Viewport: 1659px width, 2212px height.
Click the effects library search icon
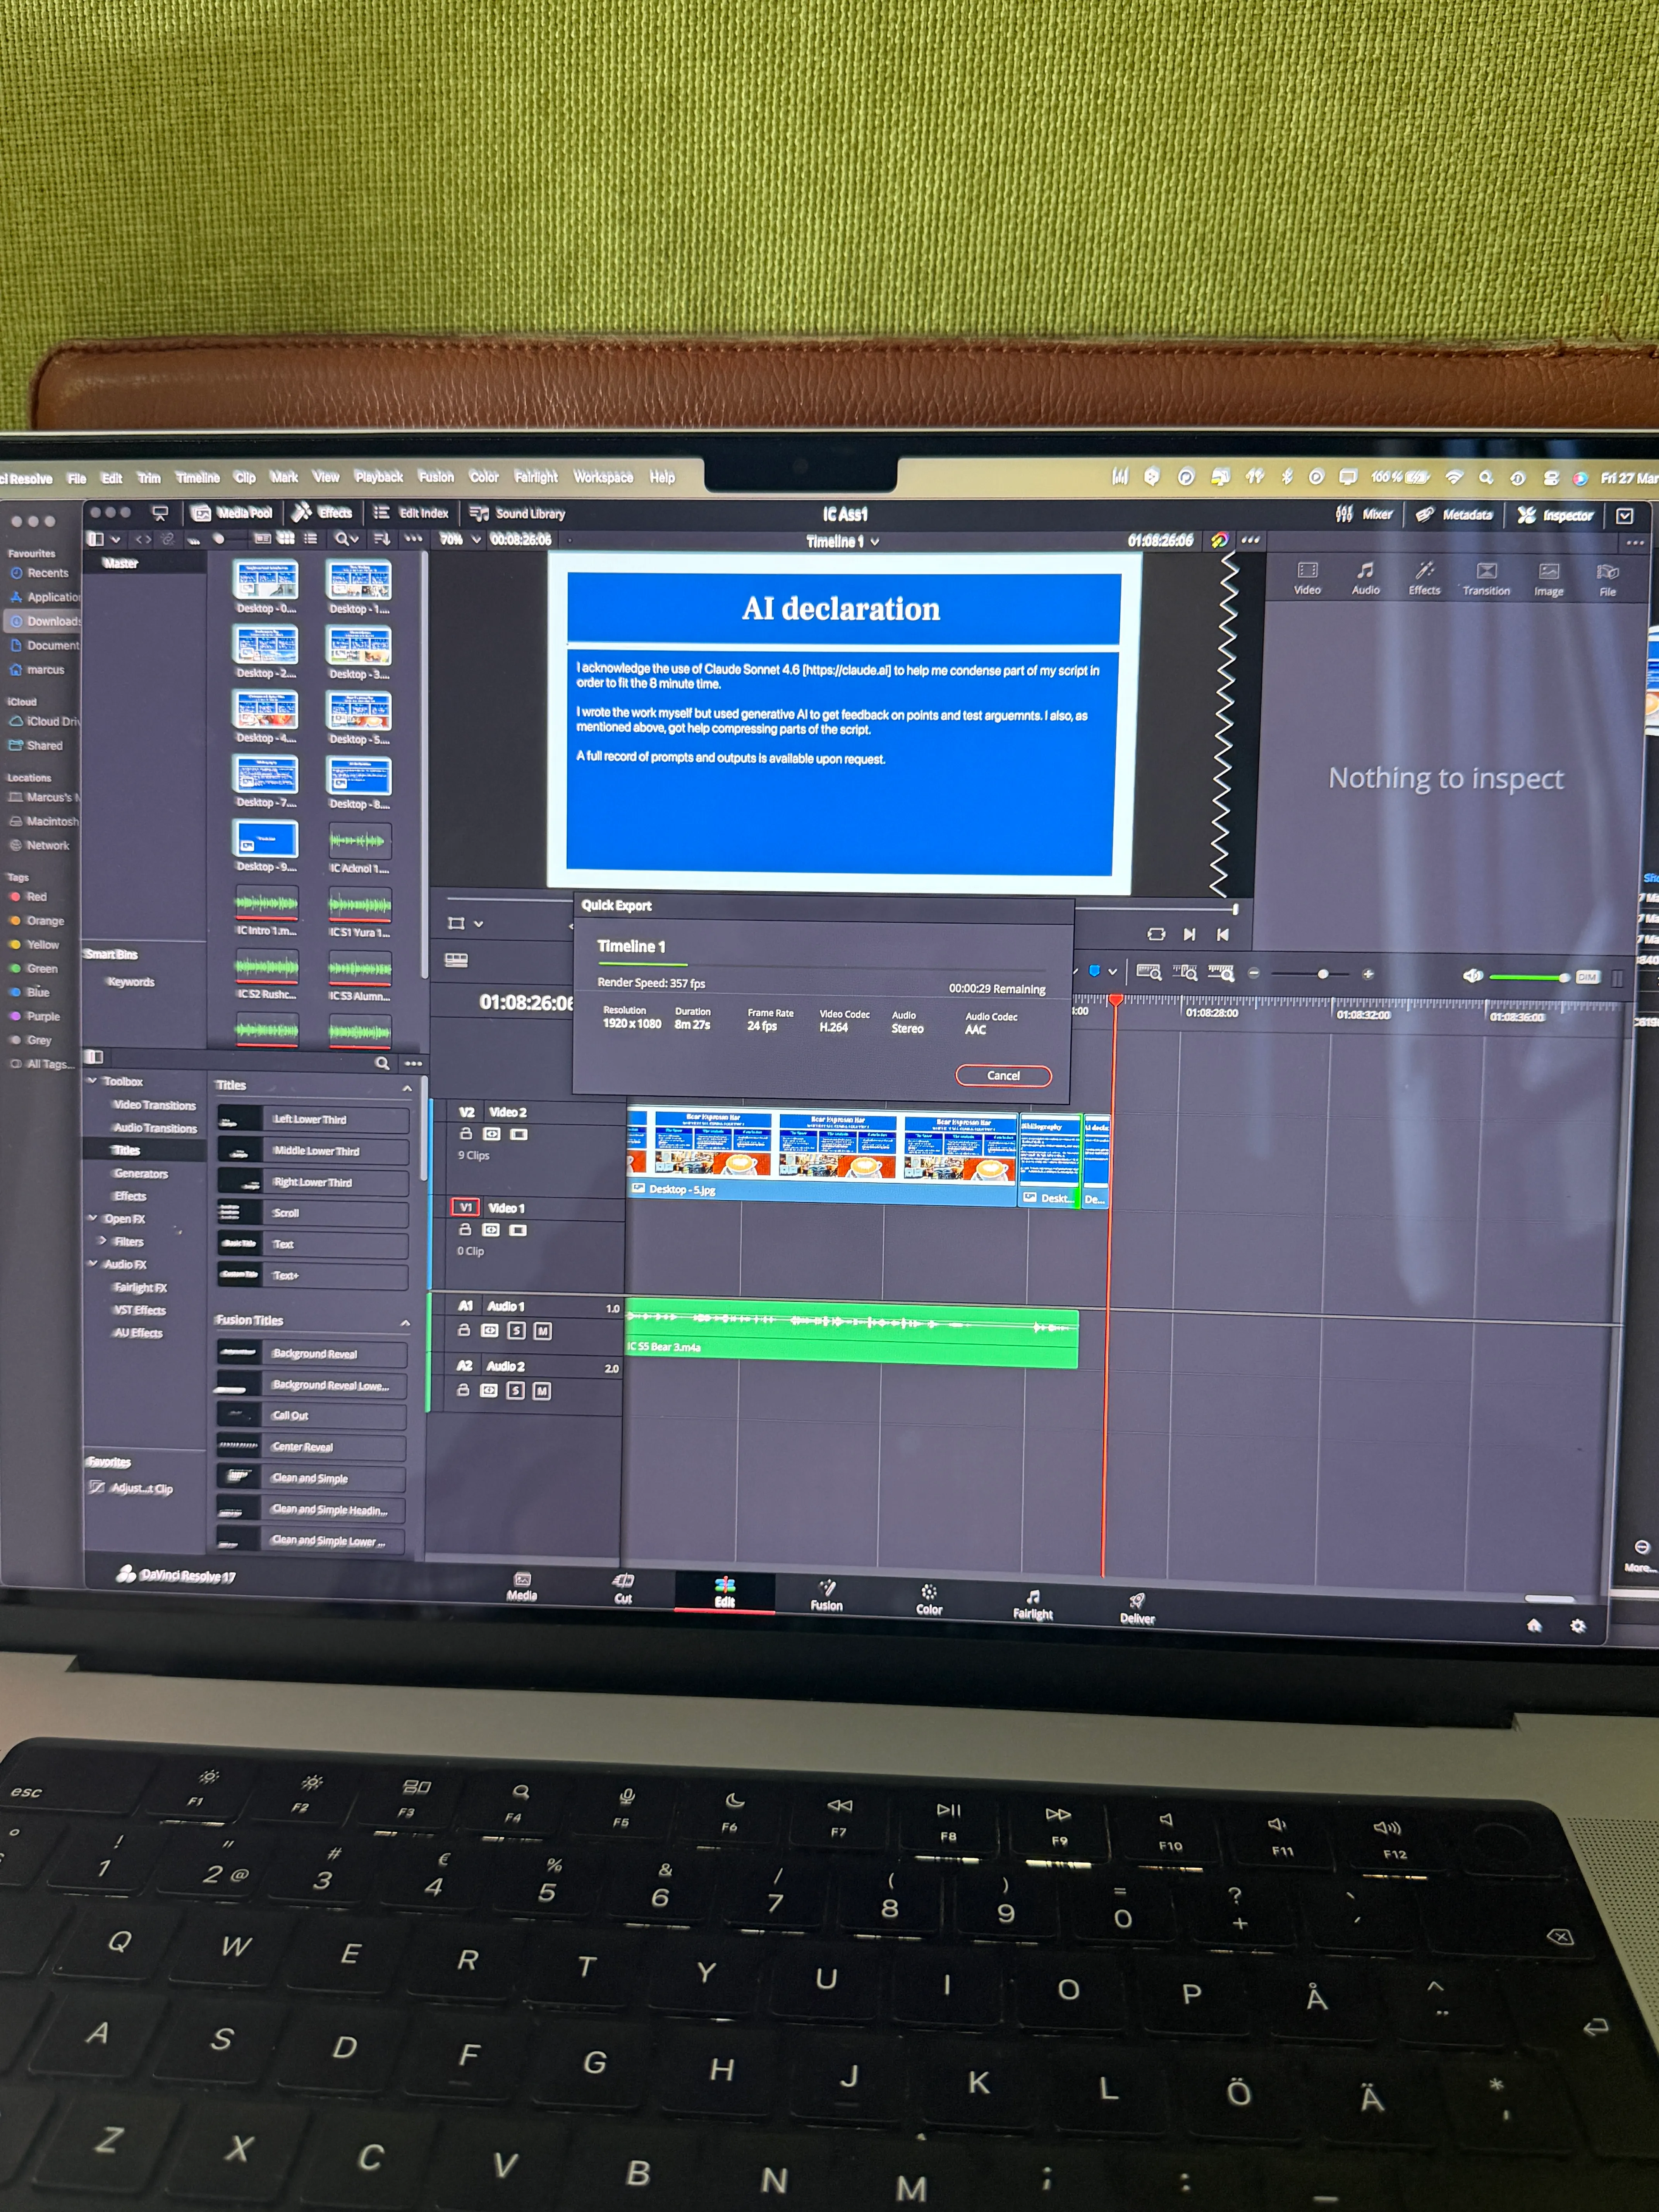382,1063
